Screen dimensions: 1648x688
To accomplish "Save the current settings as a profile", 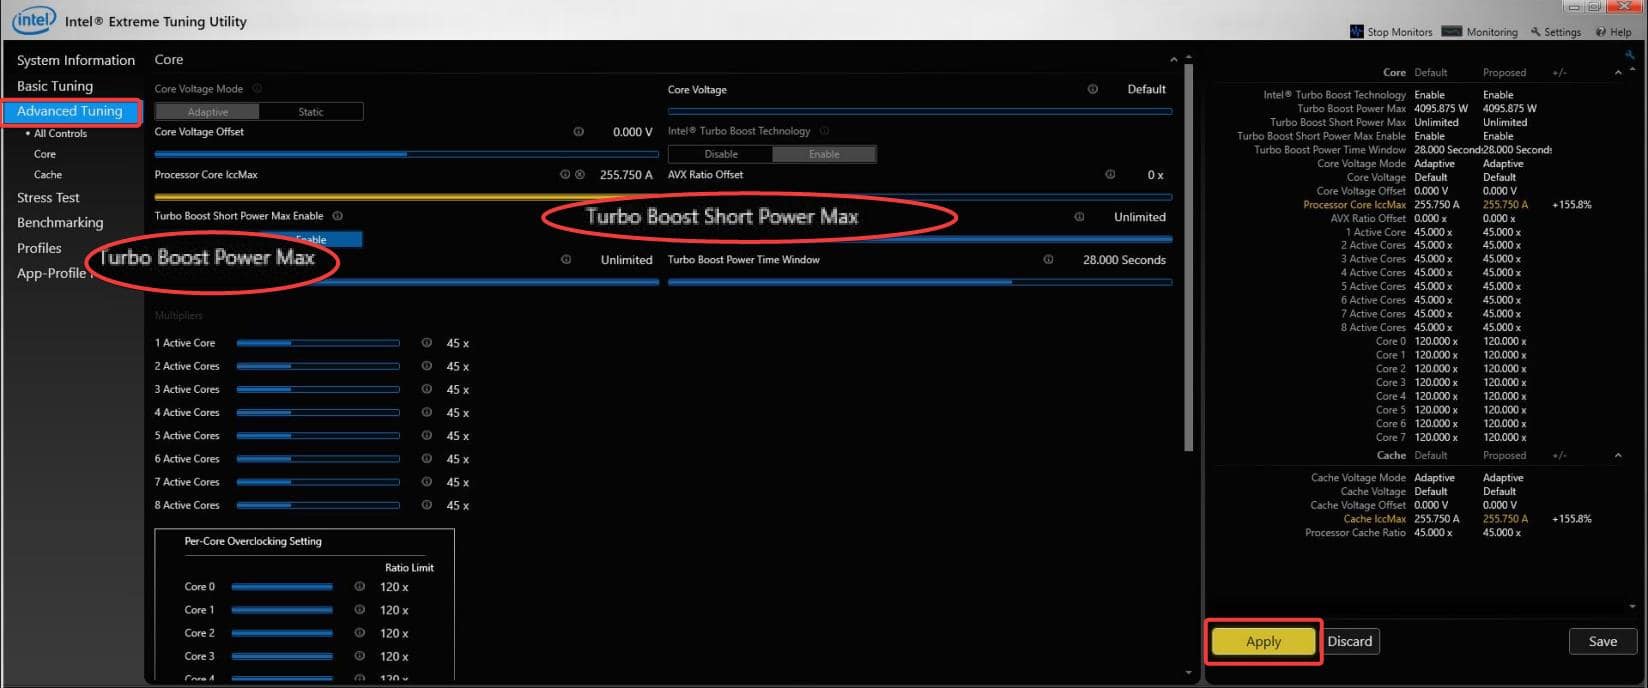I will click(x=1602, y=641).
